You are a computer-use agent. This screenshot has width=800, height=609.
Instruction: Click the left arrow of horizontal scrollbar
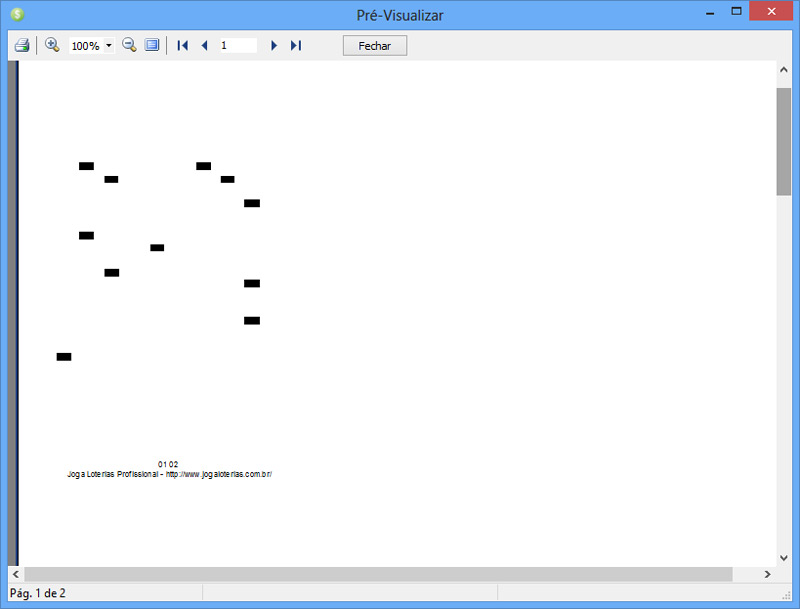pos(16,574)
